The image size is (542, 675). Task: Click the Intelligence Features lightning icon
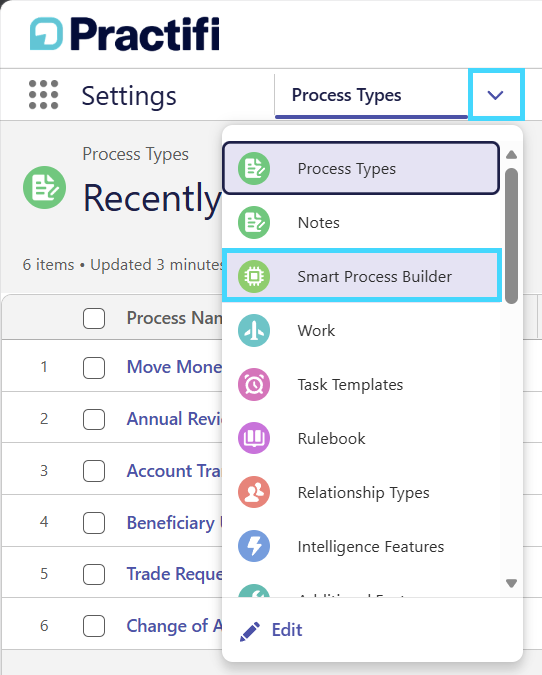click(x=254, y=546)
